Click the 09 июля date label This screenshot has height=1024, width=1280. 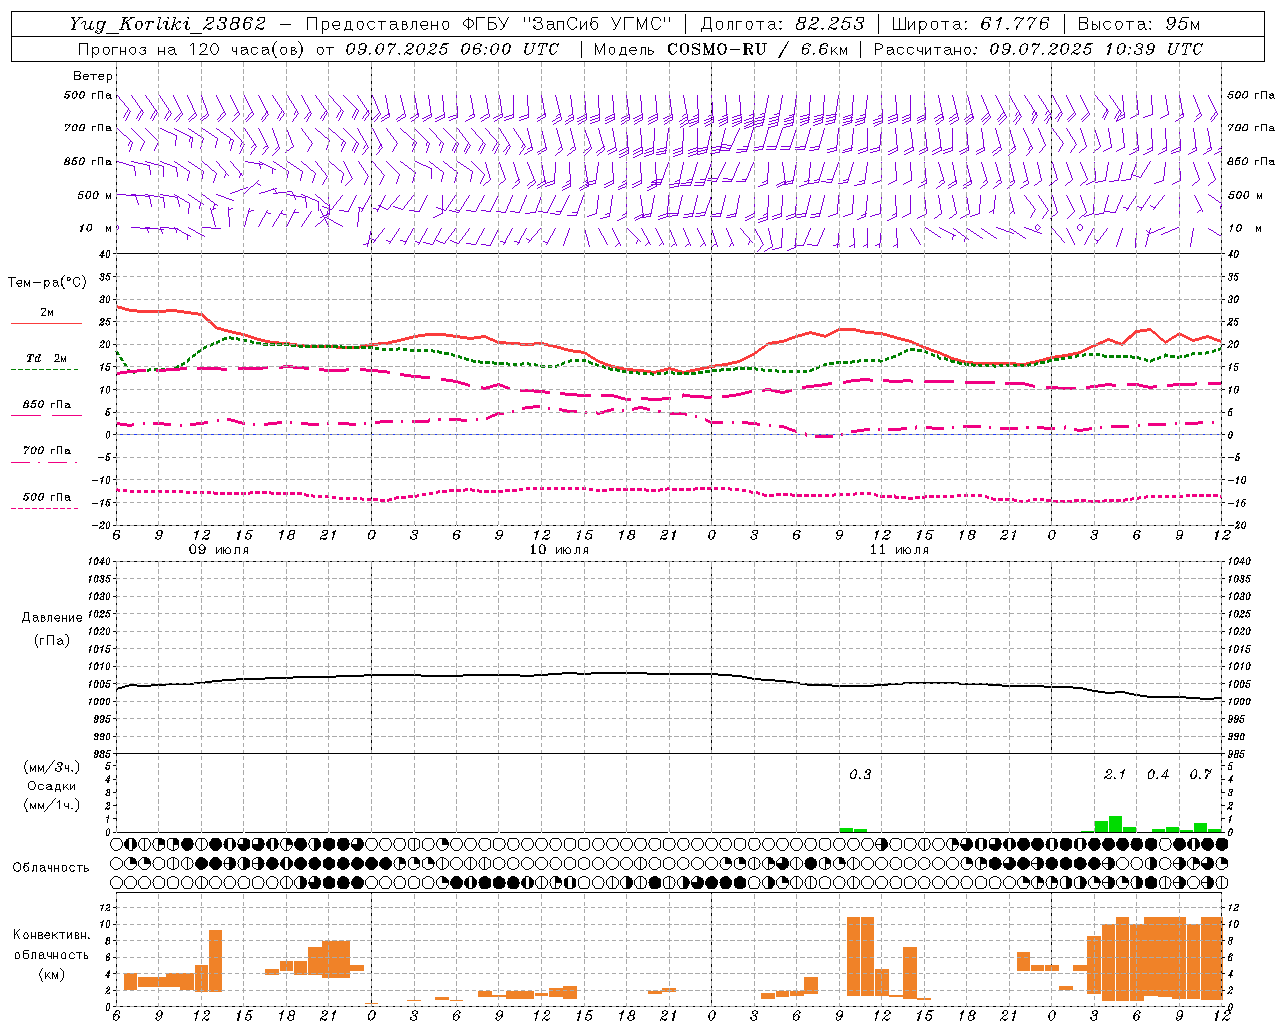(219, 550)
